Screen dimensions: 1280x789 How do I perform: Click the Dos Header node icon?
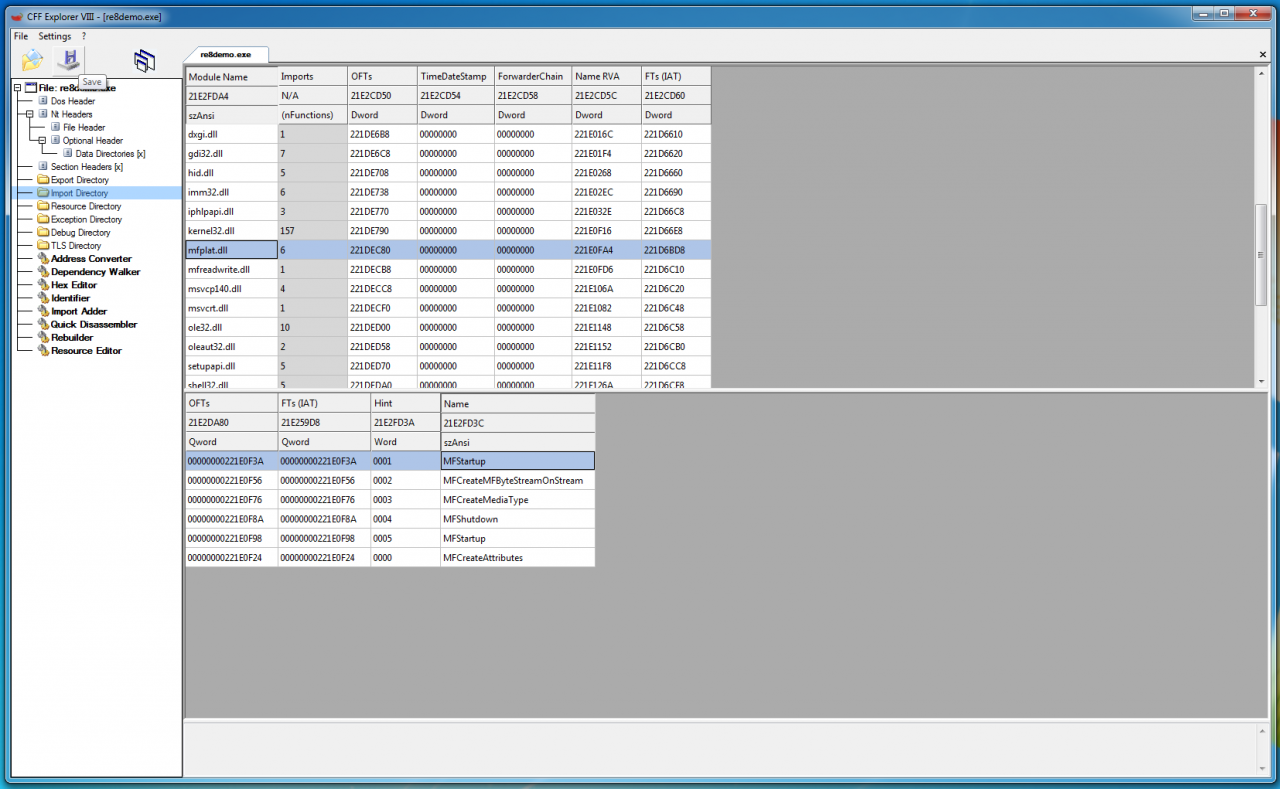43,101
